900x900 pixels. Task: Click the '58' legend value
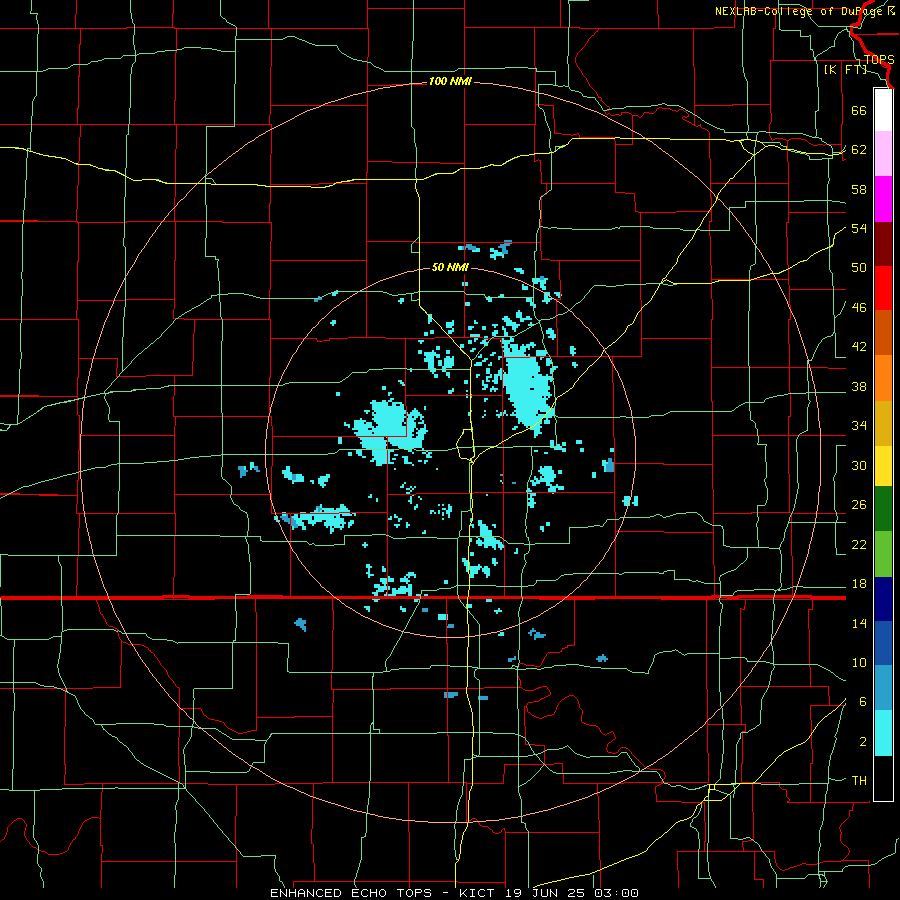(859, 189)
